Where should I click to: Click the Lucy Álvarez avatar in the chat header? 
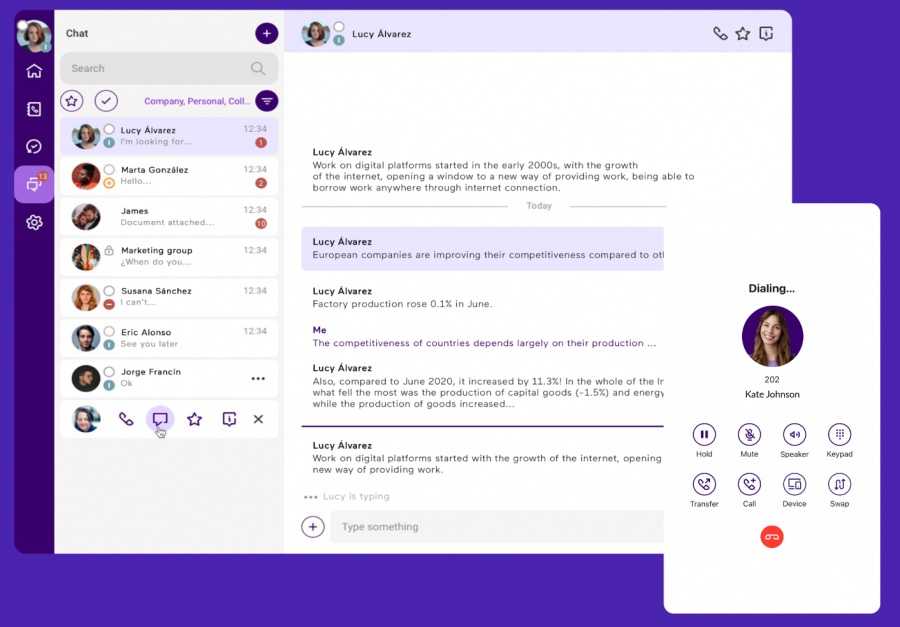coord(316,34)
